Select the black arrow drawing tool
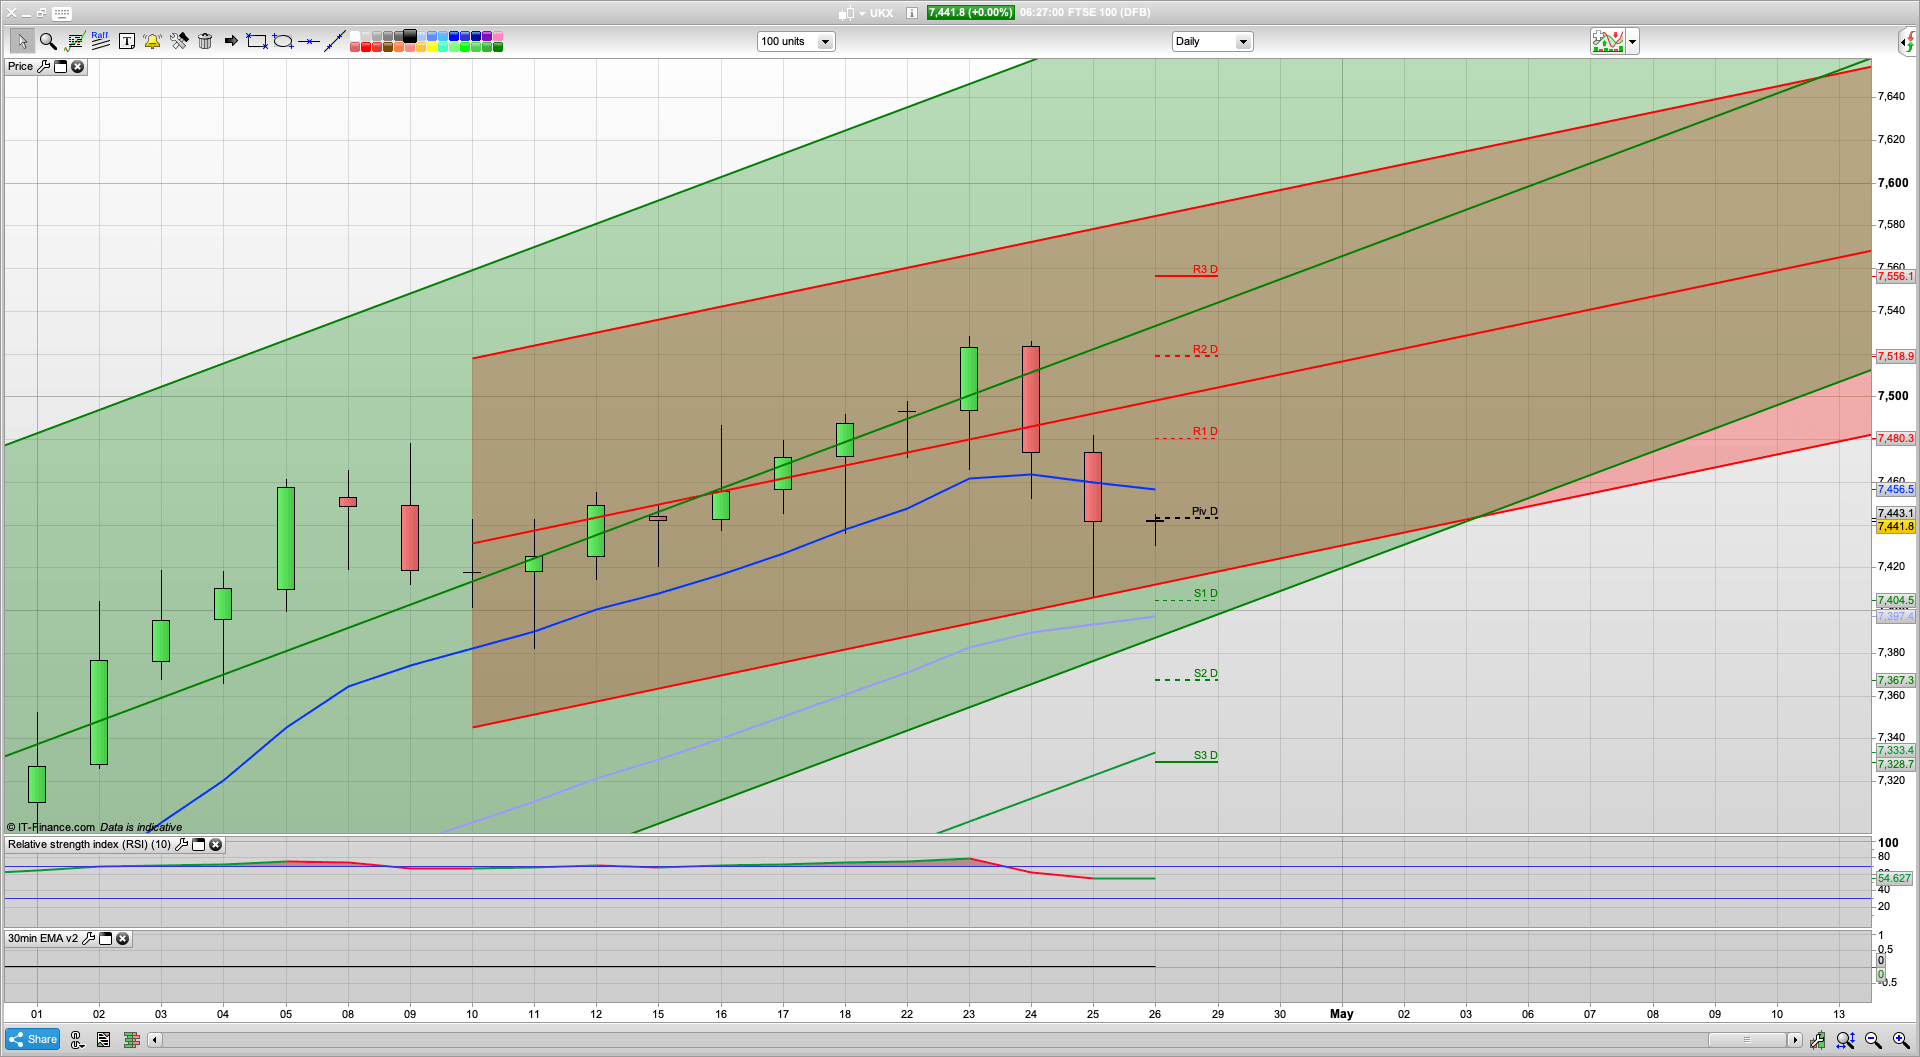Image resolution: width=1920 pixels, height=1057 pixels. click(231, 41)
